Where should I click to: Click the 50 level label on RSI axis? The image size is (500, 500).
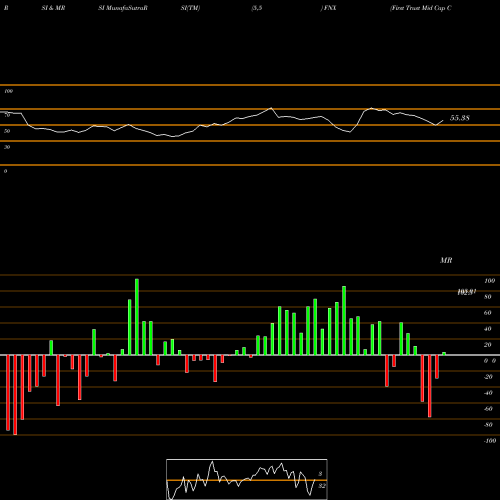[x=7, y=131]
